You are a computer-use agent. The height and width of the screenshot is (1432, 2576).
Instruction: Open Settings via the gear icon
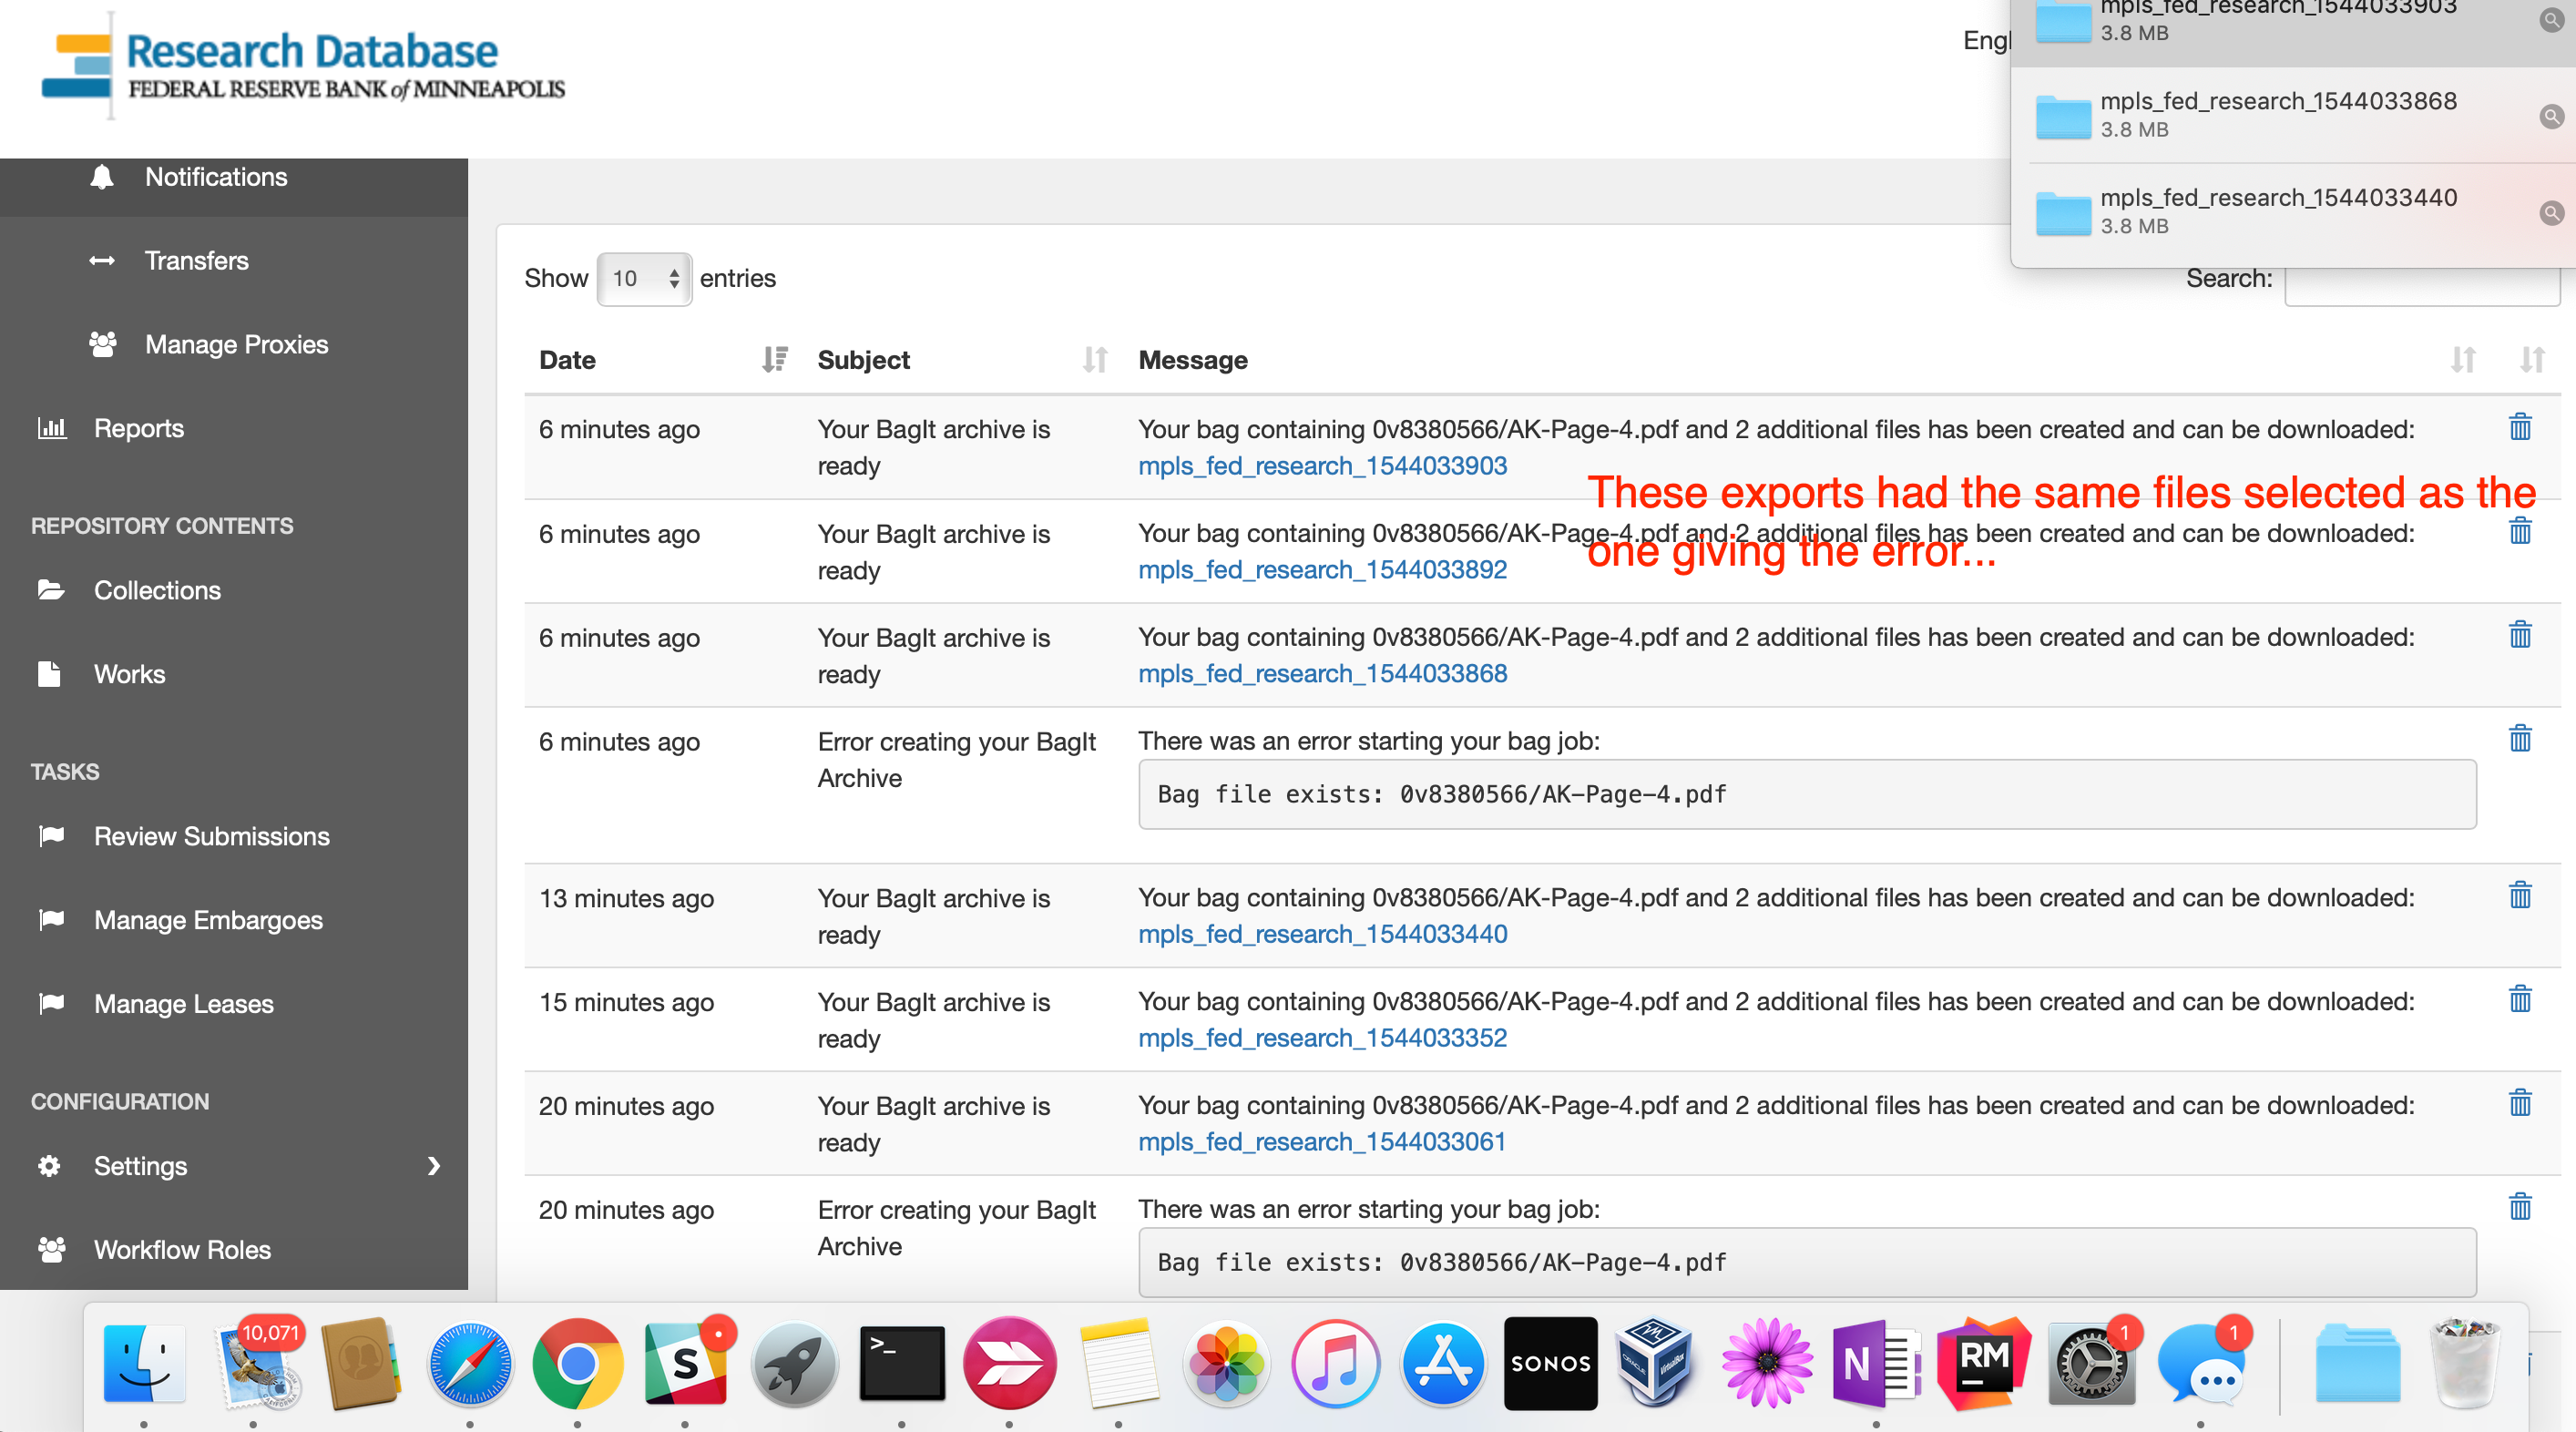(47, 1166)
